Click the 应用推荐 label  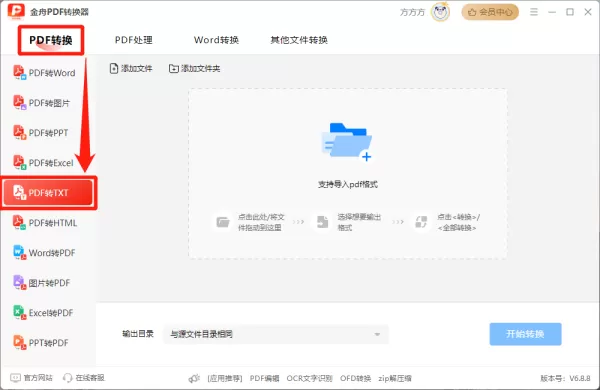tap(225, 379)
